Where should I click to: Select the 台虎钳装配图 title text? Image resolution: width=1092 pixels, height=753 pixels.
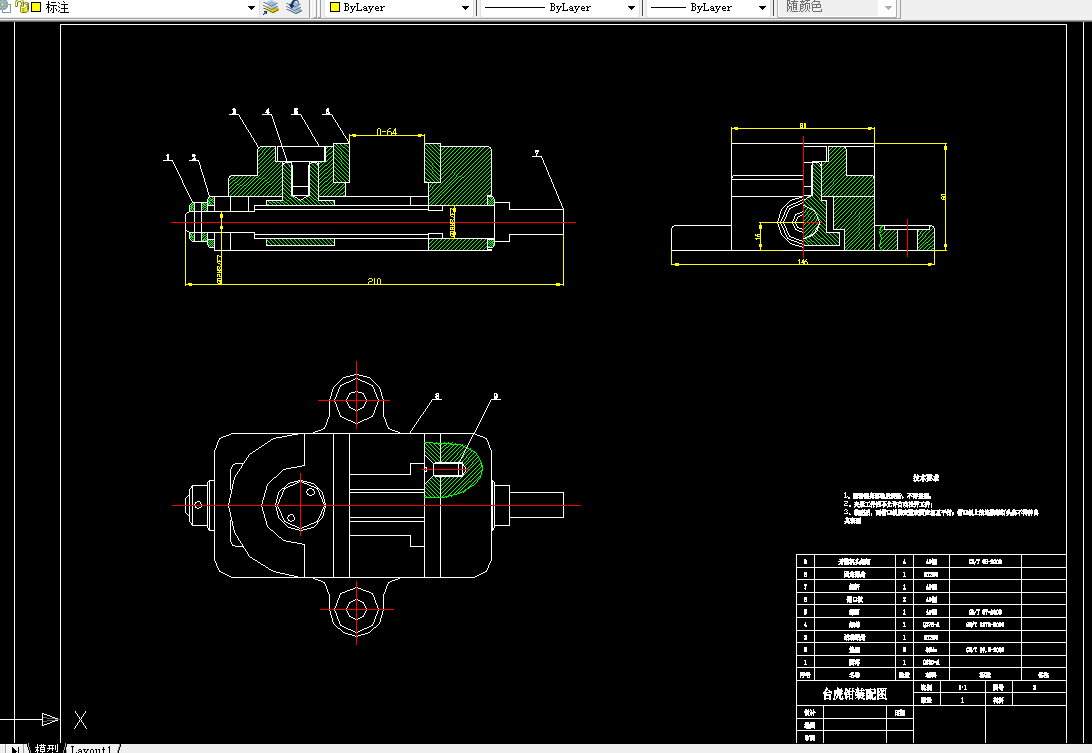(x=855, y=694)
